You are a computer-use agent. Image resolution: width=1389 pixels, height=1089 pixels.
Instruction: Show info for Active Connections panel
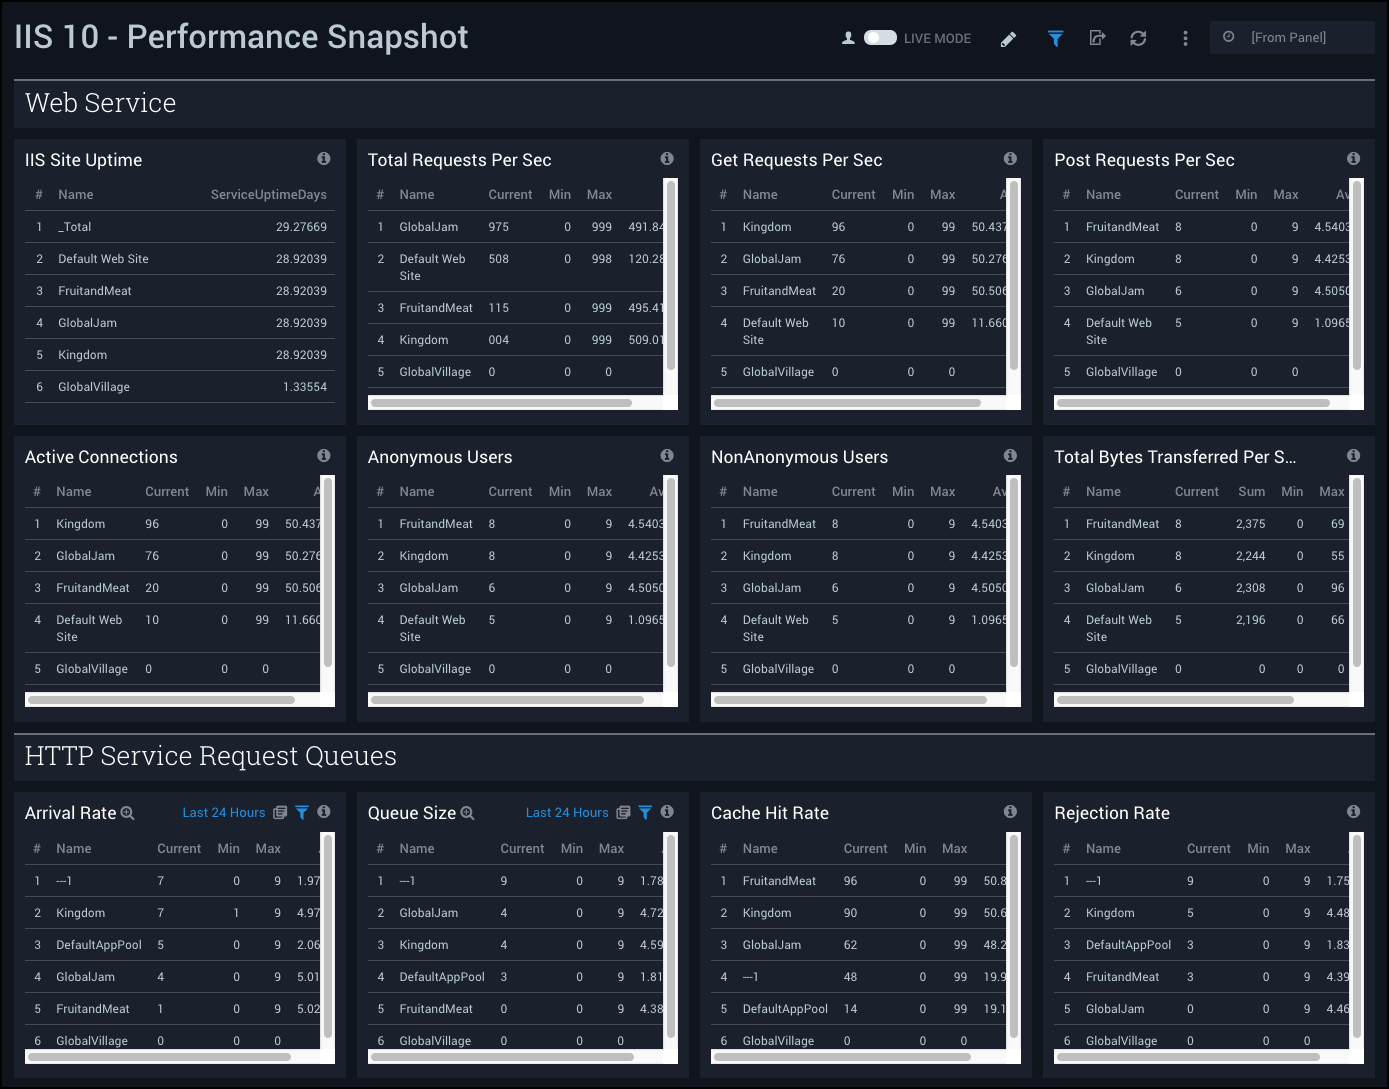pyautogui.click(x=324, y=455)
